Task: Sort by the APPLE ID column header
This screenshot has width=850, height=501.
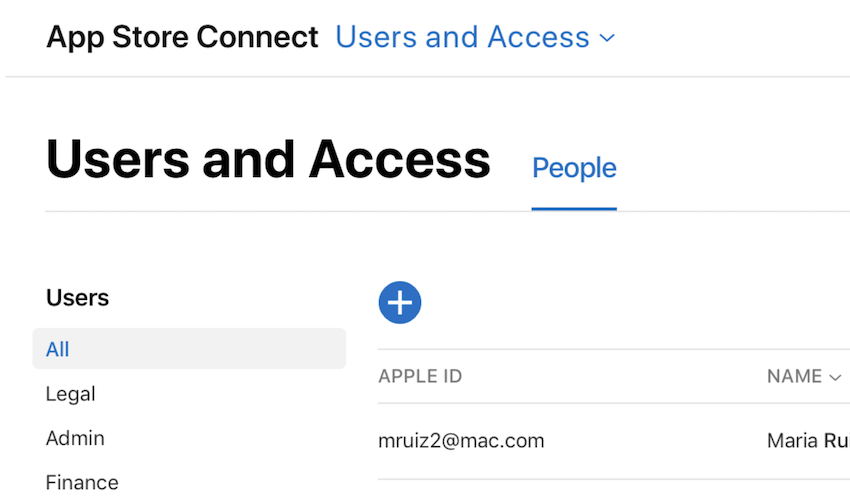Action: coord(420,377)
